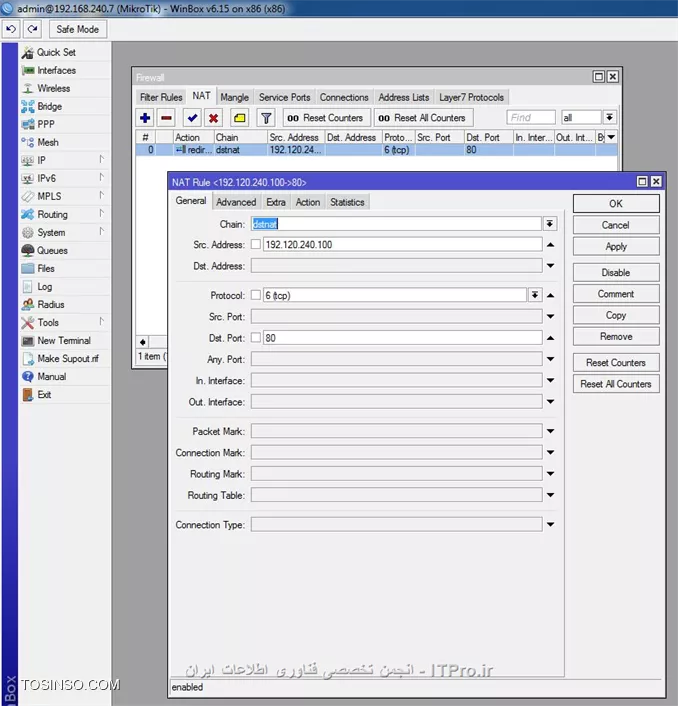Click the Disable button in the NAT Rule dialog

tap(616, 272)
